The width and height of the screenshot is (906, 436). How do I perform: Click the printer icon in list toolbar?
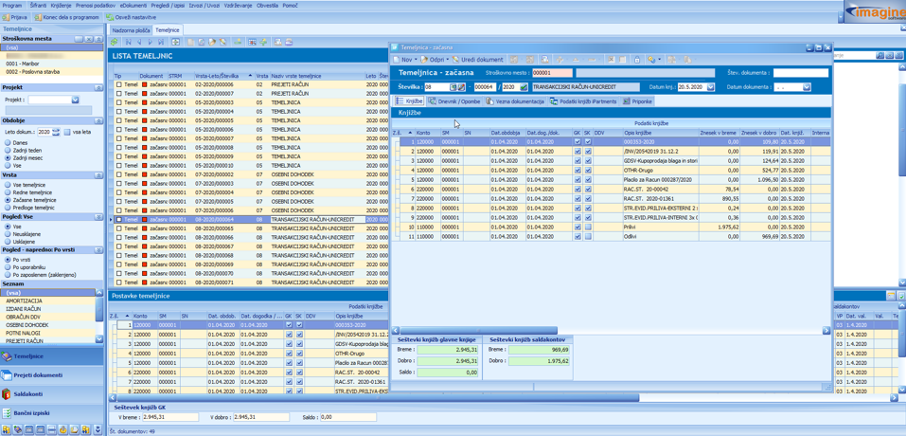click(x=289, y=42)
